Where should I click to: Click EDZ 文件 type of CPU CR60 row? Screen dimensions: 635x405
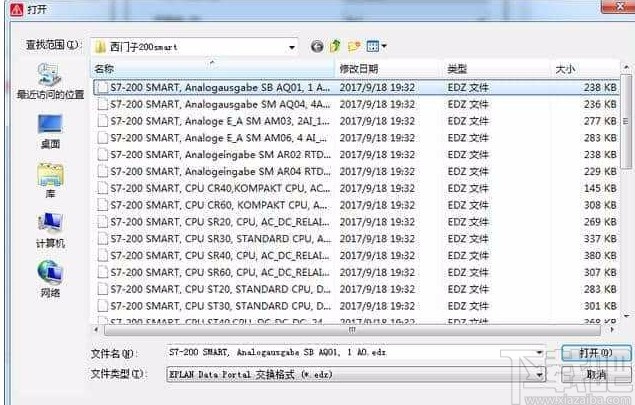point(468,205)
